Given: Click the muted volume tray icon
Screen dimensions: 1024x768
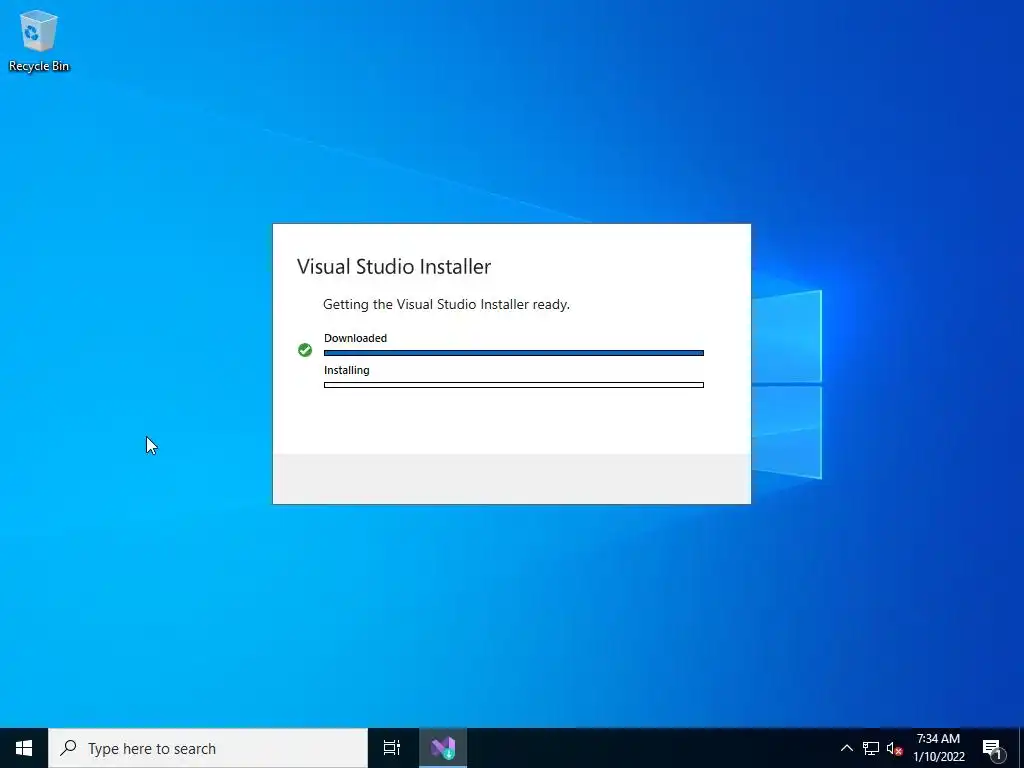Looking at the screenshot, I should point(894,748).
